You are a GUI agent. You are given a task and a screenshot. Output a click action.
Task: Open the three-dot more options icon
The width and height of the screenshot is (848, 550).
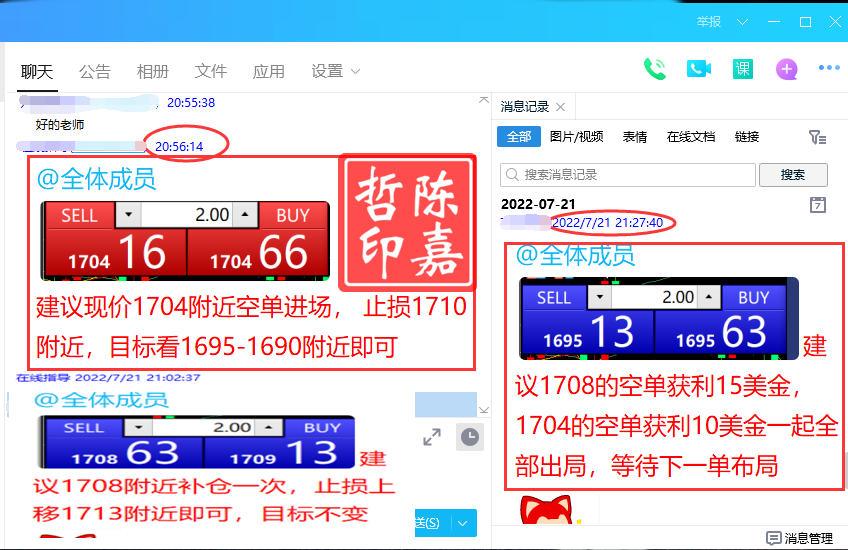[829, 69]
